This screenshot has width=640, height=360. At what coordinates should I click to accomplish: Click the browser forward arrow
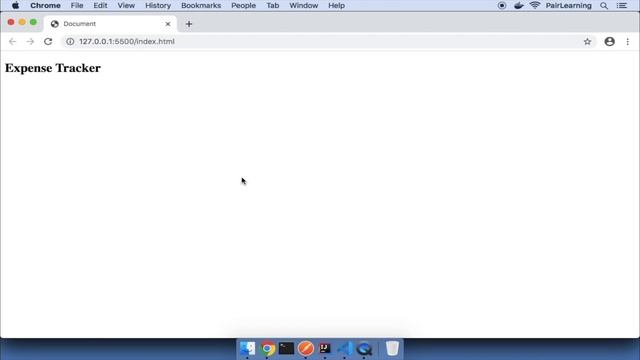(30, 42)
